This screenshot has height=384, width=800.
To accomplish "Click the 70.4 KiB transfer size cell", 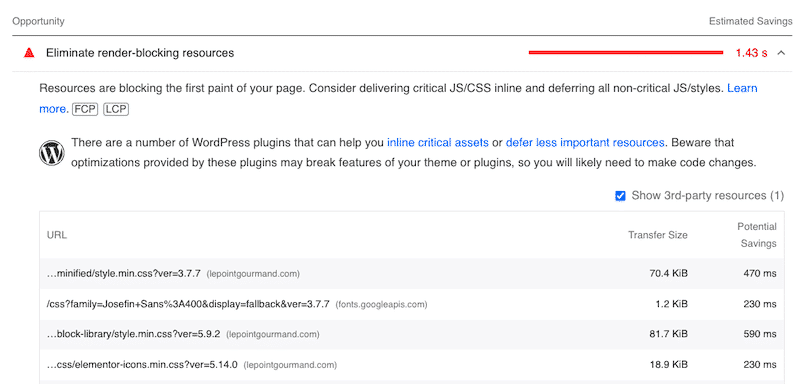I will point(668,273).
